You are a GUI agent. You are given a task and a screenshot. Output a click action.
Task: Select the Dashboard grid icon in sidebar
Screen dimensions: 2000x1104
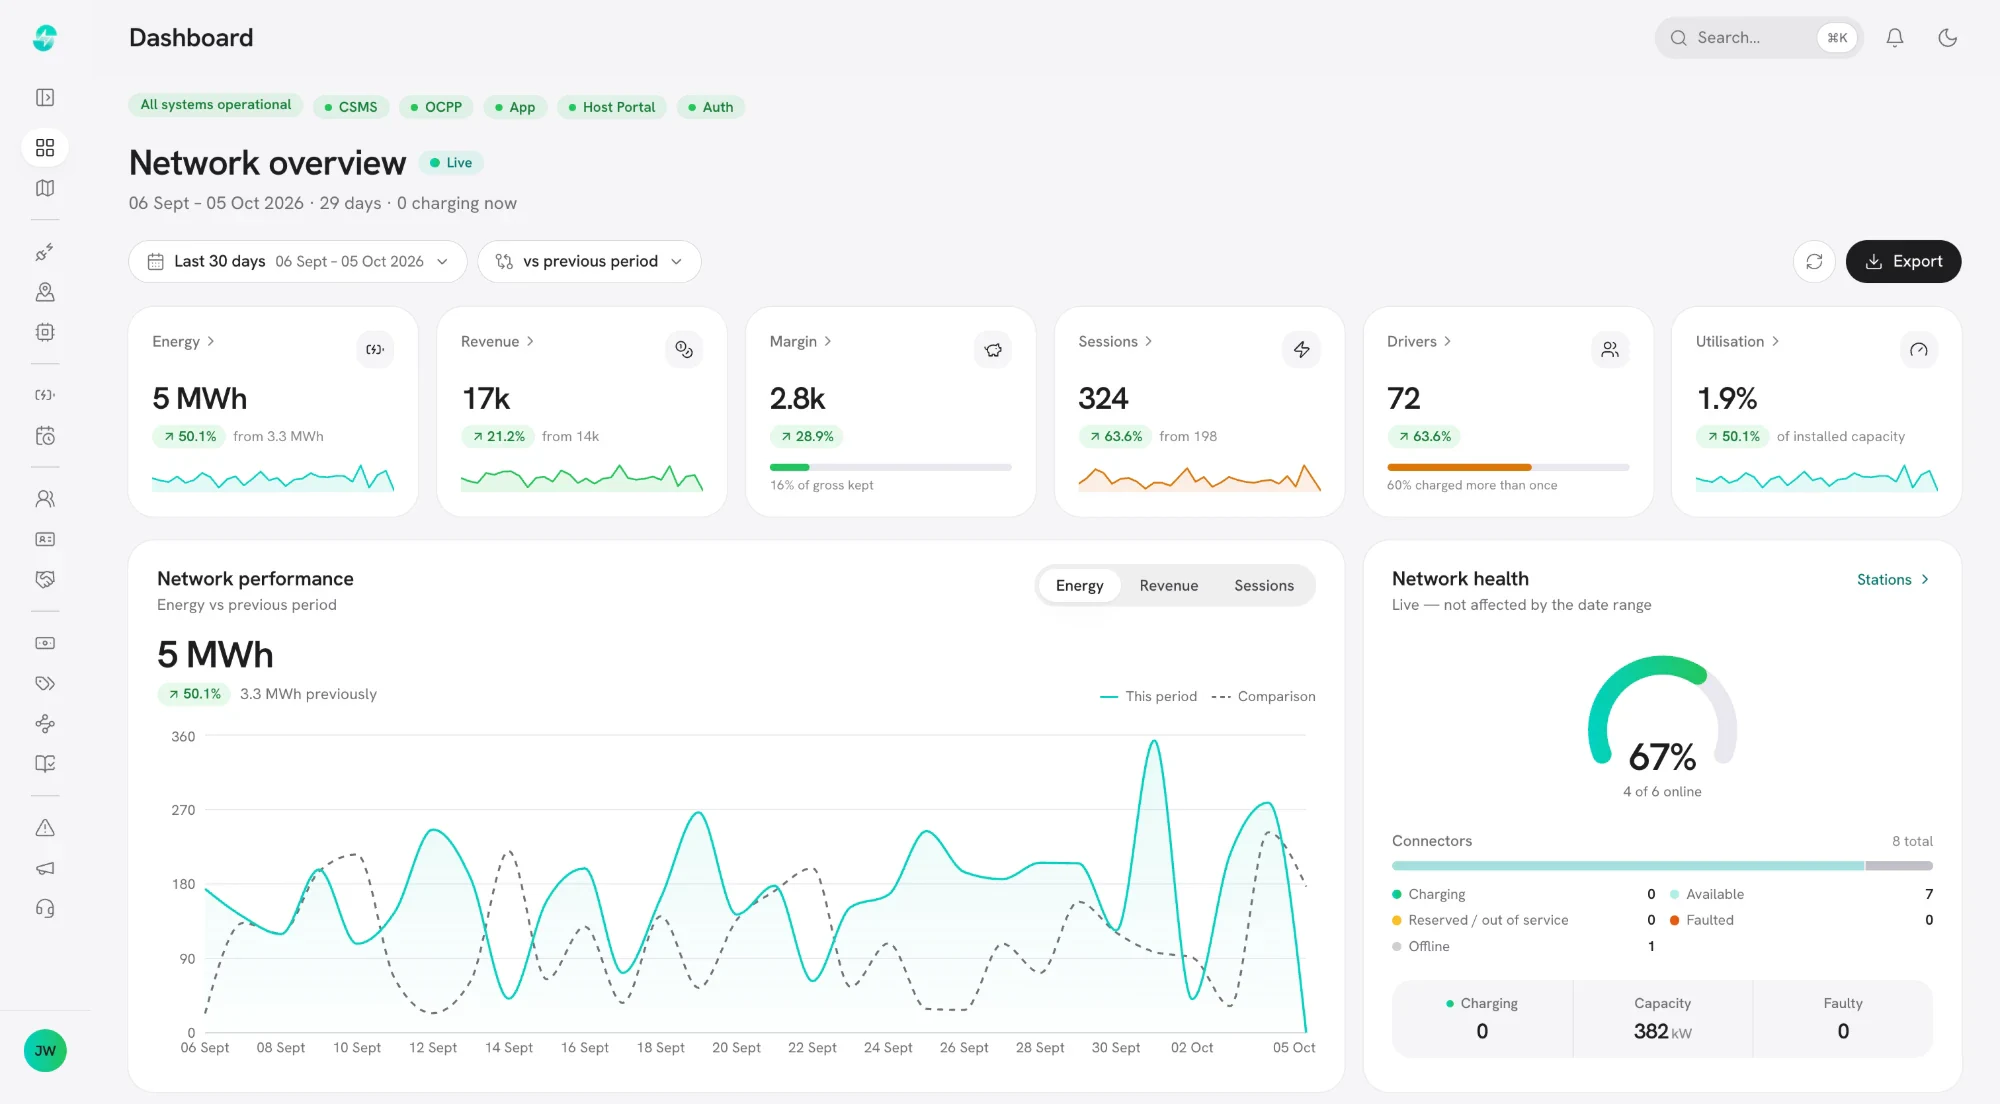tap(45, 148)
